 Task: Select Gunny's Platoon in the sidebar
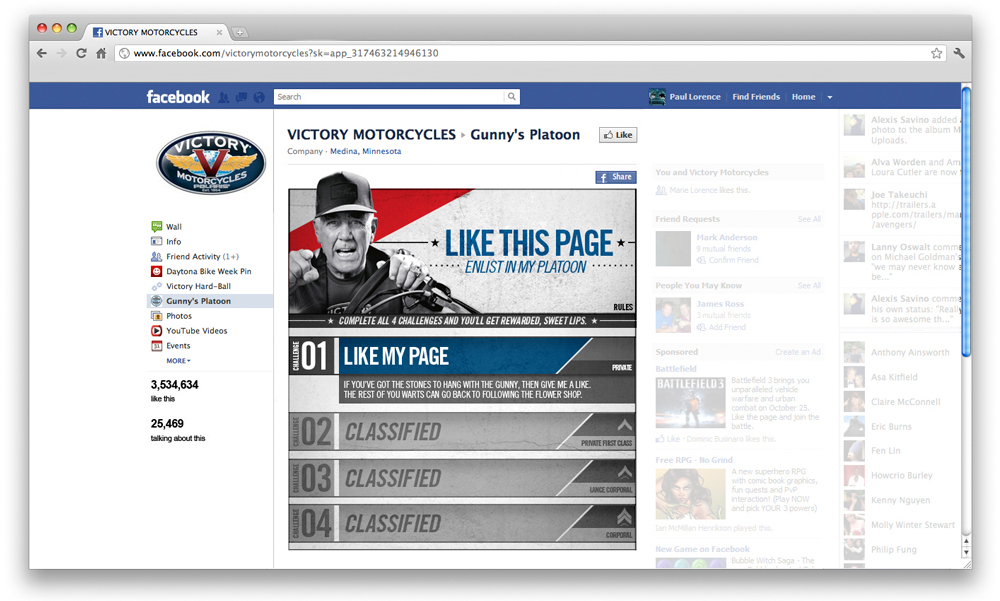point(210,301)
